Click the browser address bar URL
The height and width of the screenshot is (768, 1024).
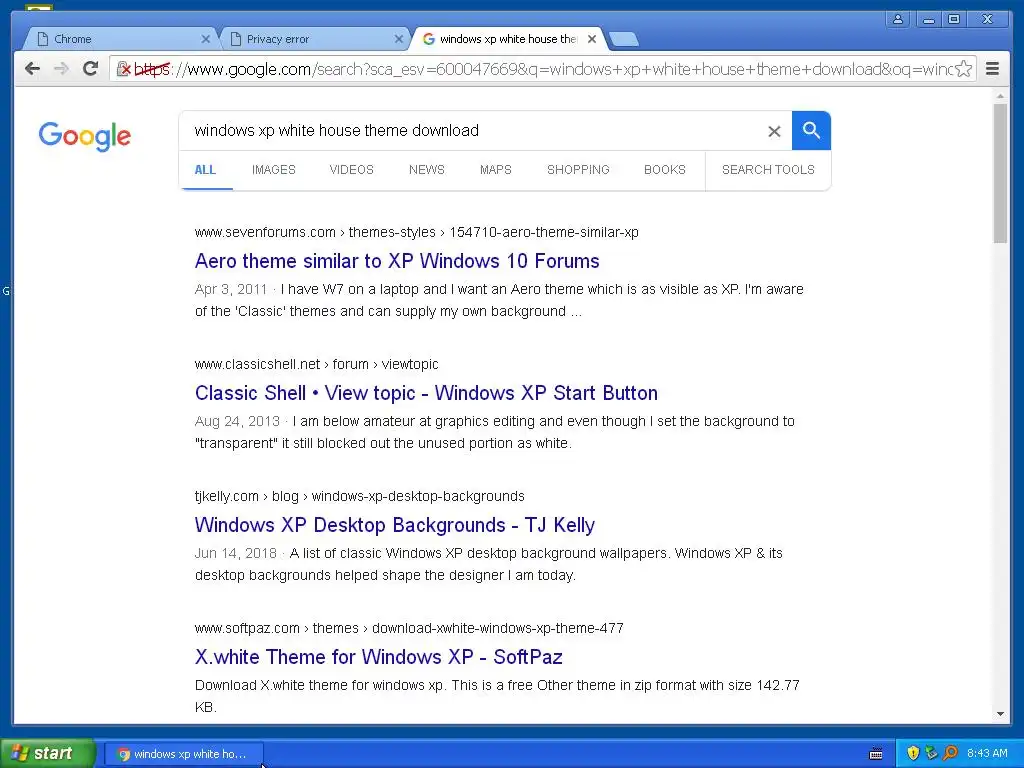[x=543, y=69]
